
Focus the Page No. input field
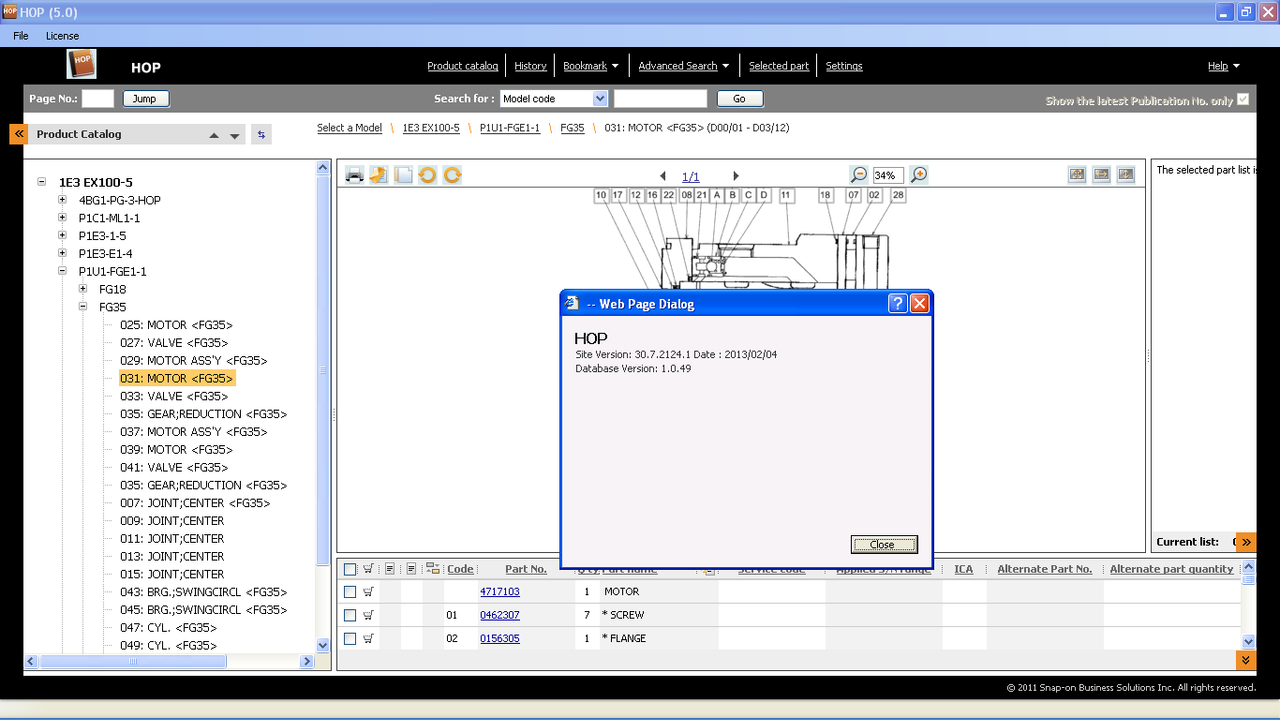98,99
